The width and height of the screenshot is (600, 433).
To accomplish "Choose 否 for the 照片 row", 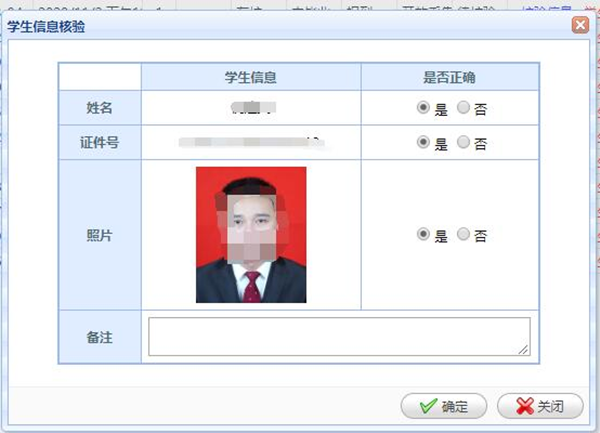I will (x=463, y=234).
